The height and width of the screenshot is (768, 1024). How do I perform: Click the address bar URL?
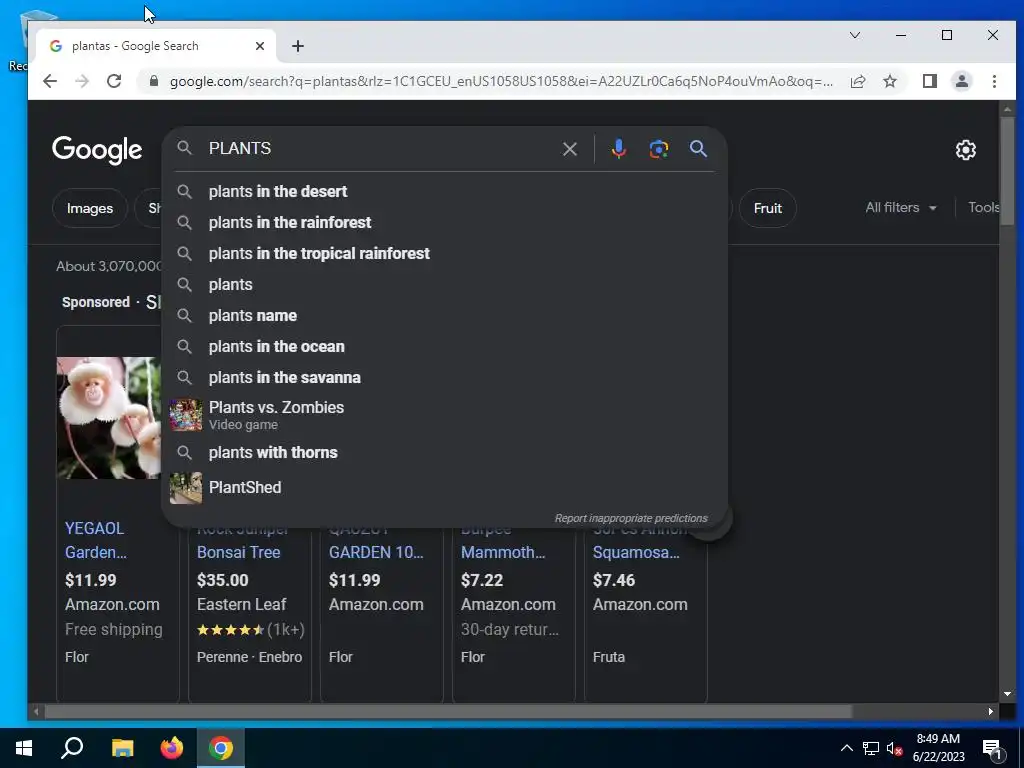point(501,81)
